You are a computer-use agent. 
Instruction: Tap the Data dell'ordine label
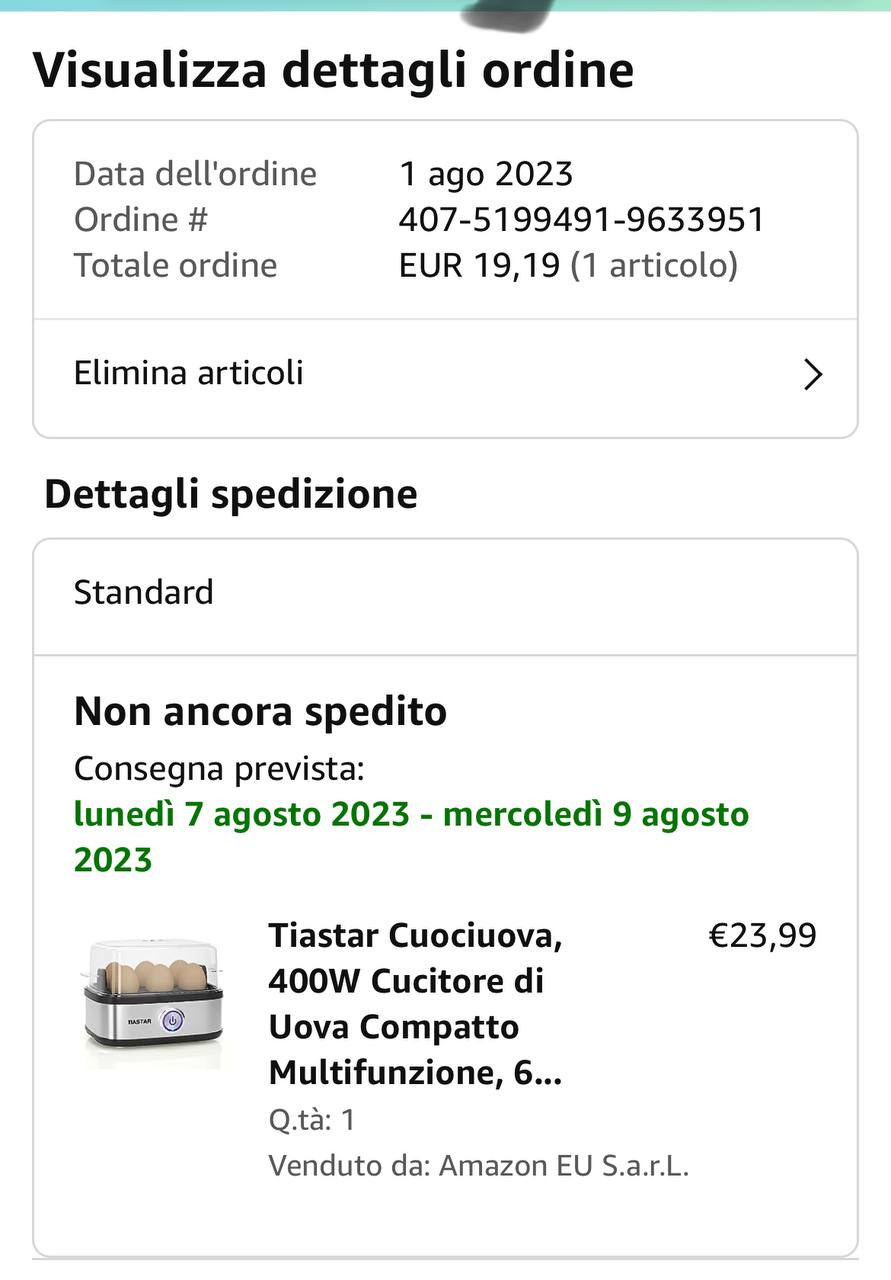pyautogui.click(x=195, y=174)
